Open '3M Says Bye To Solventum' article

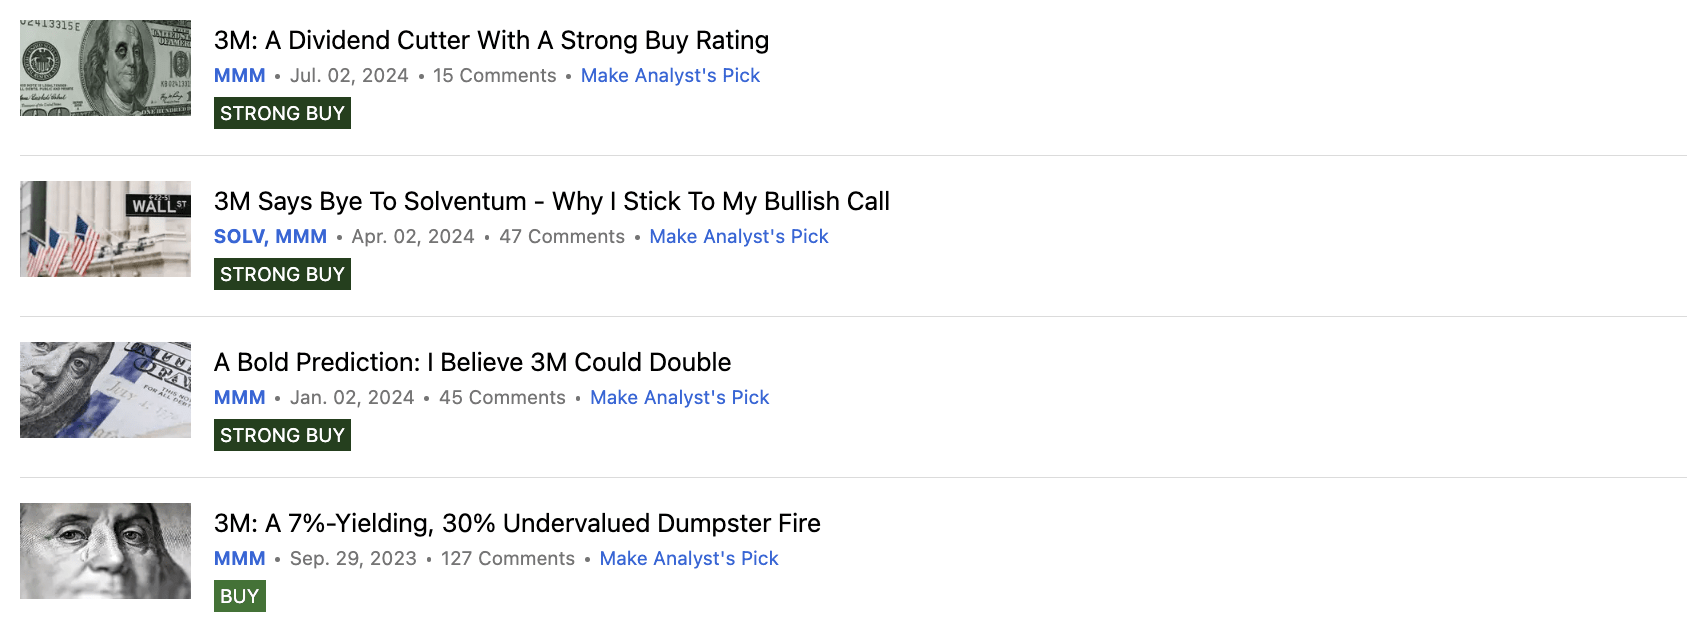coord(551,202)
